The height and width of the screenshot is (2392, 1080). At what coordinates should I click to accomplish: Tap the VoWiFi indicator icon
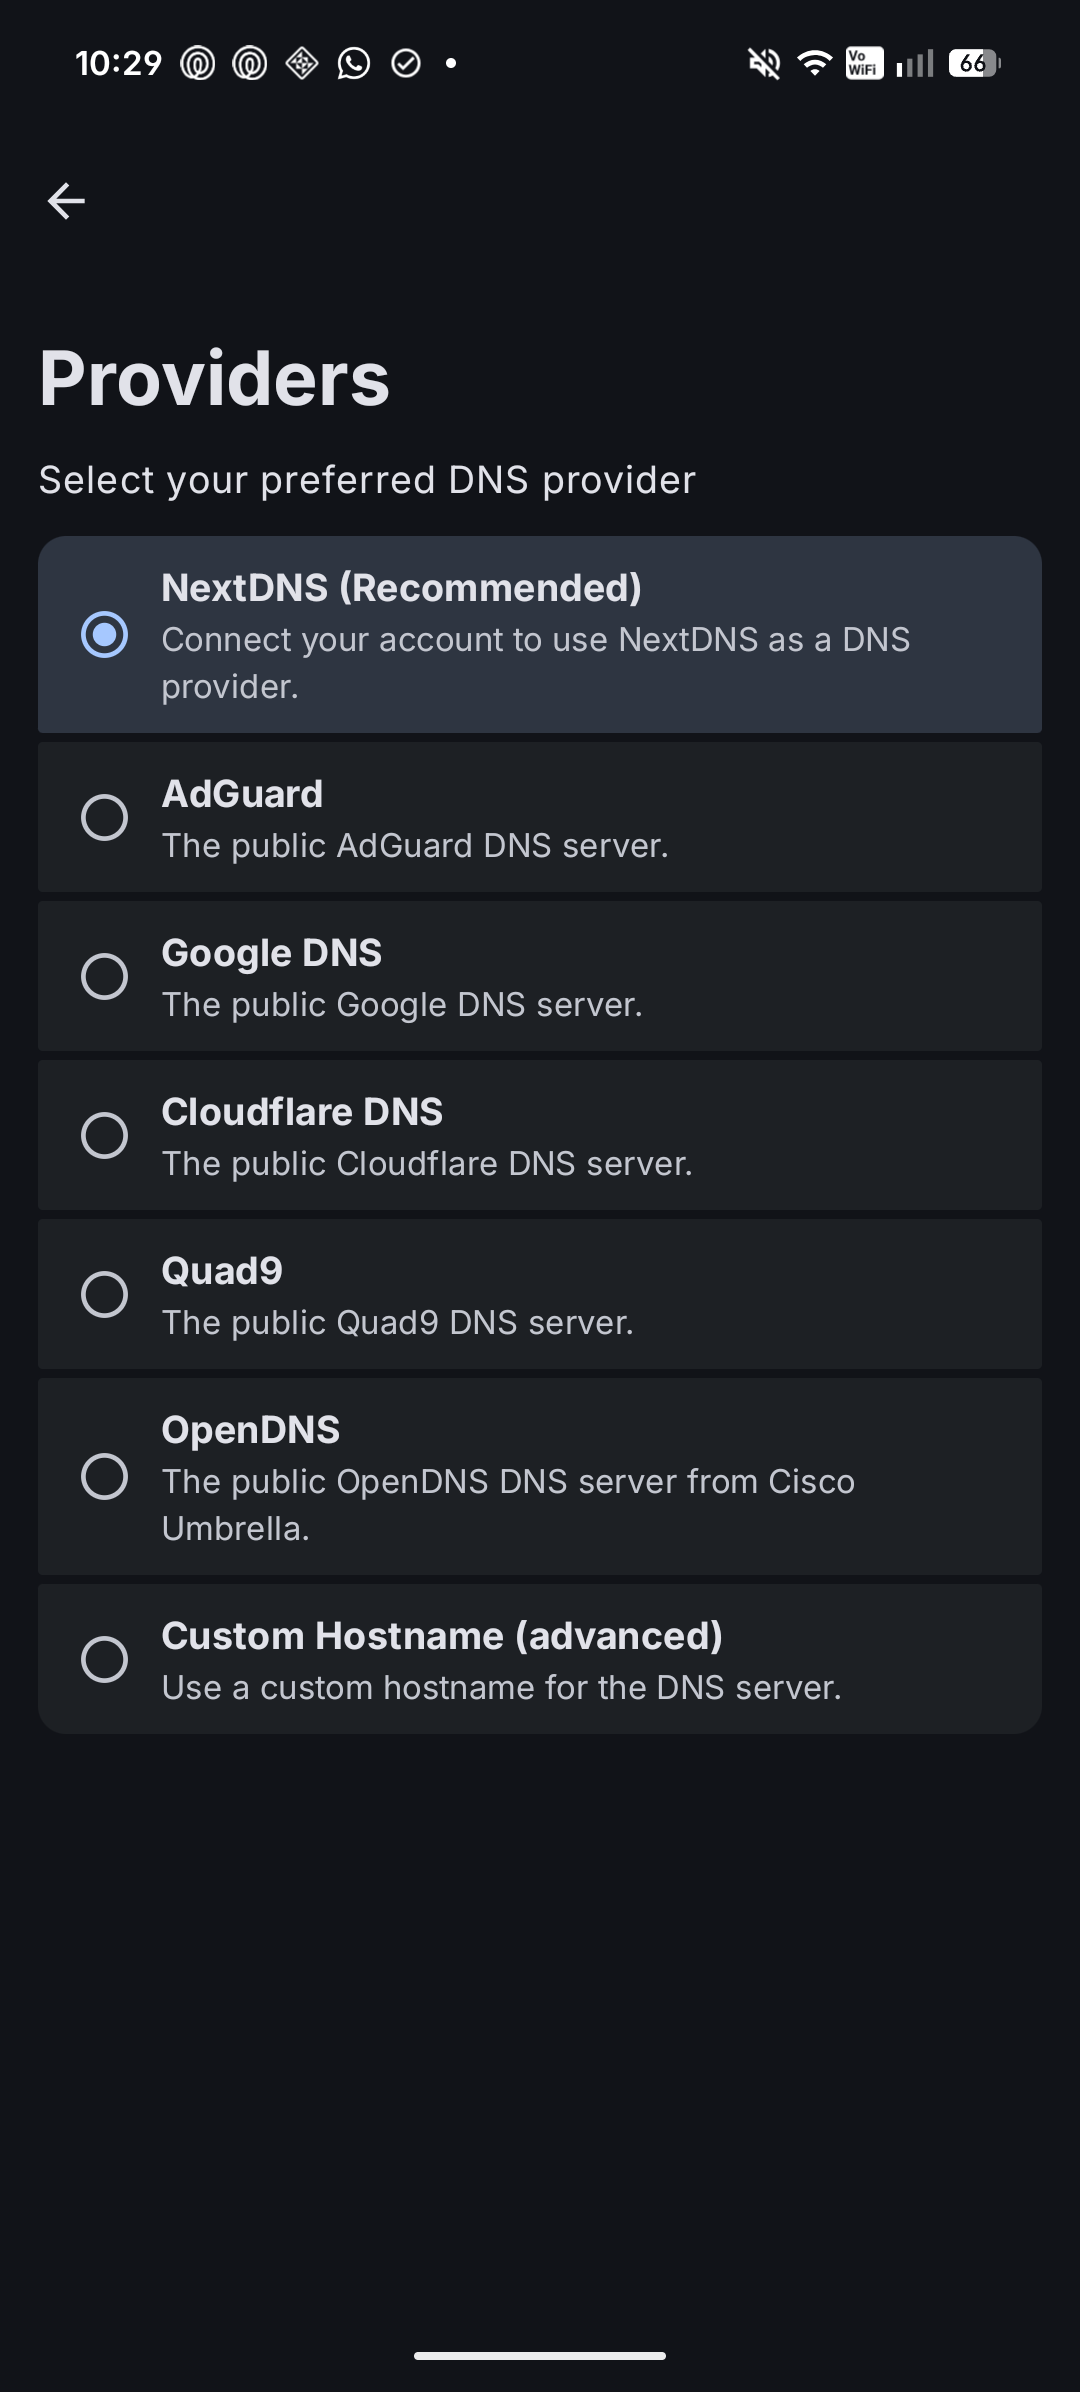tap(864, 64)
